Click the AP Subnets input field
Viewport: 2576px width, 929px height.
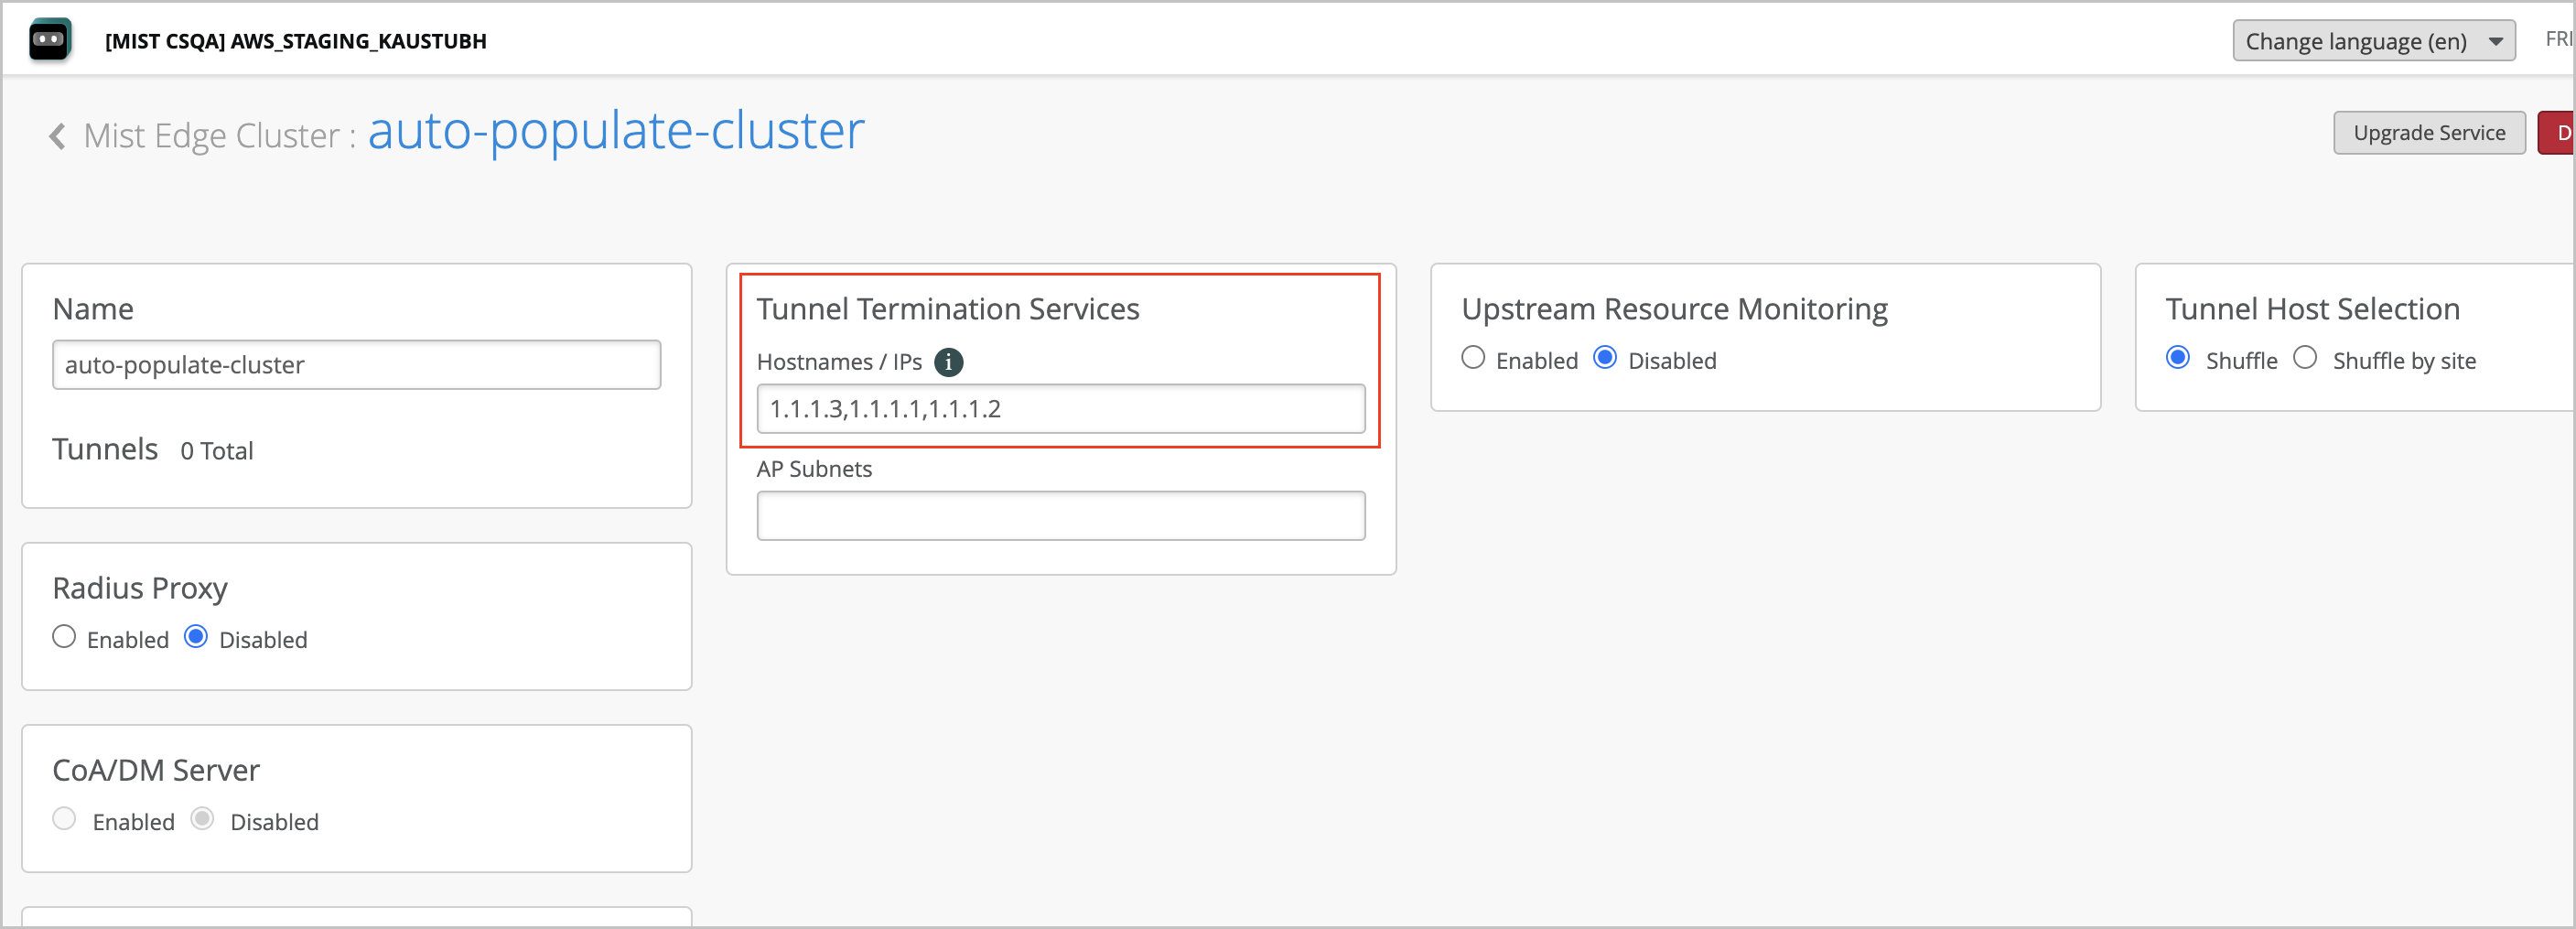[1060, 516]
